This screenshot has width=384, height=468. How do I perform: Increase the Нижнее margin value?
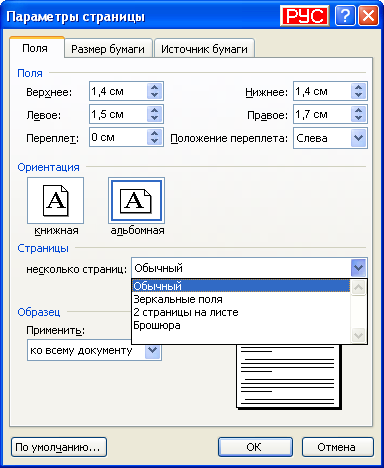[358, 87]
